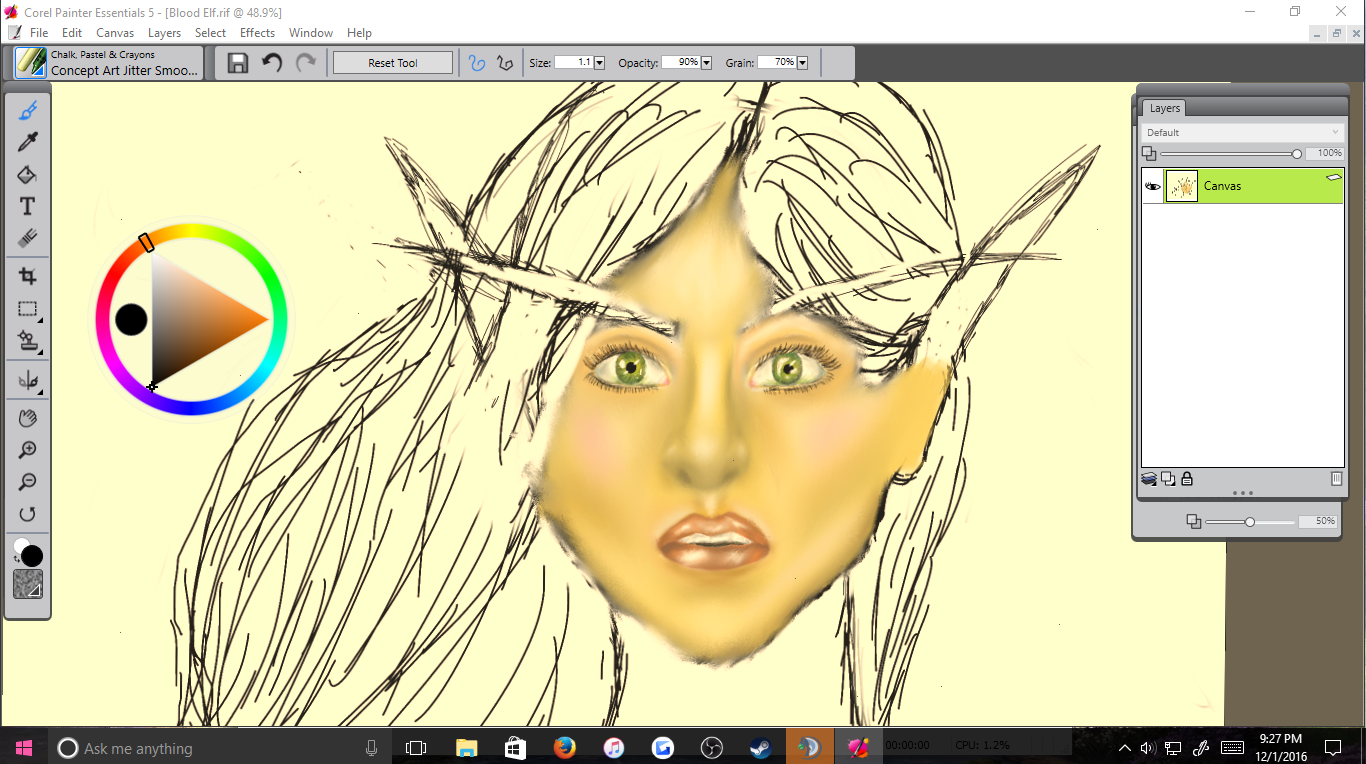Open the Canvas menu
Screen dimensions: 1366x764
click(x=115, y=33)
